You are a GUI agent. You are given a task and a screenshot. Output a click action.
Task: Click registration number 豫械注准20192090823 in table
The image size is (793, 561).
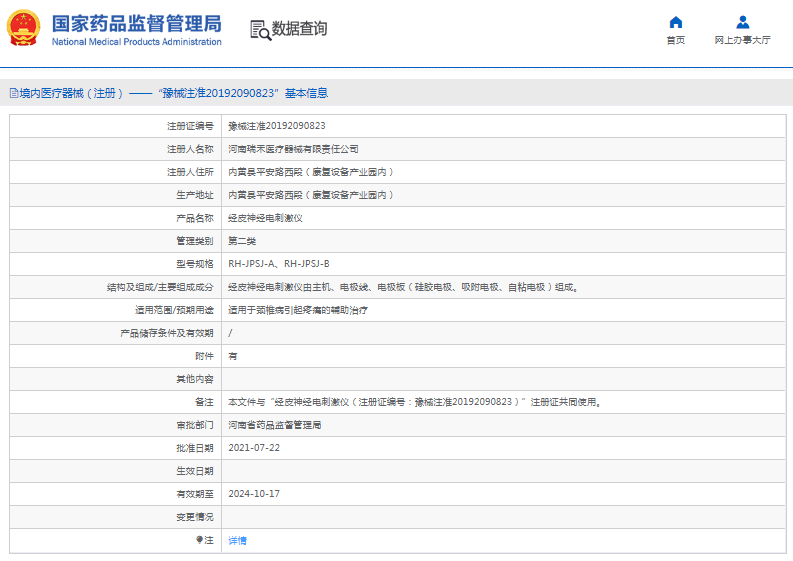[277, 126]
